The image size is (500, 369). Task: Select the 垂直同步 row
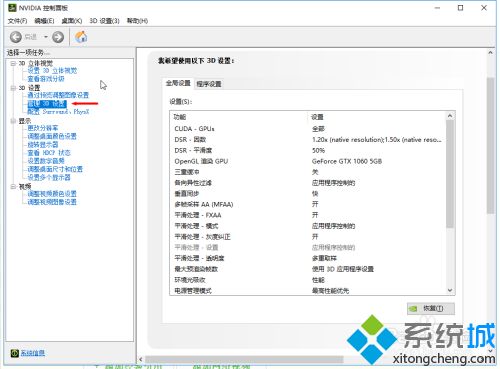(308, 194)
